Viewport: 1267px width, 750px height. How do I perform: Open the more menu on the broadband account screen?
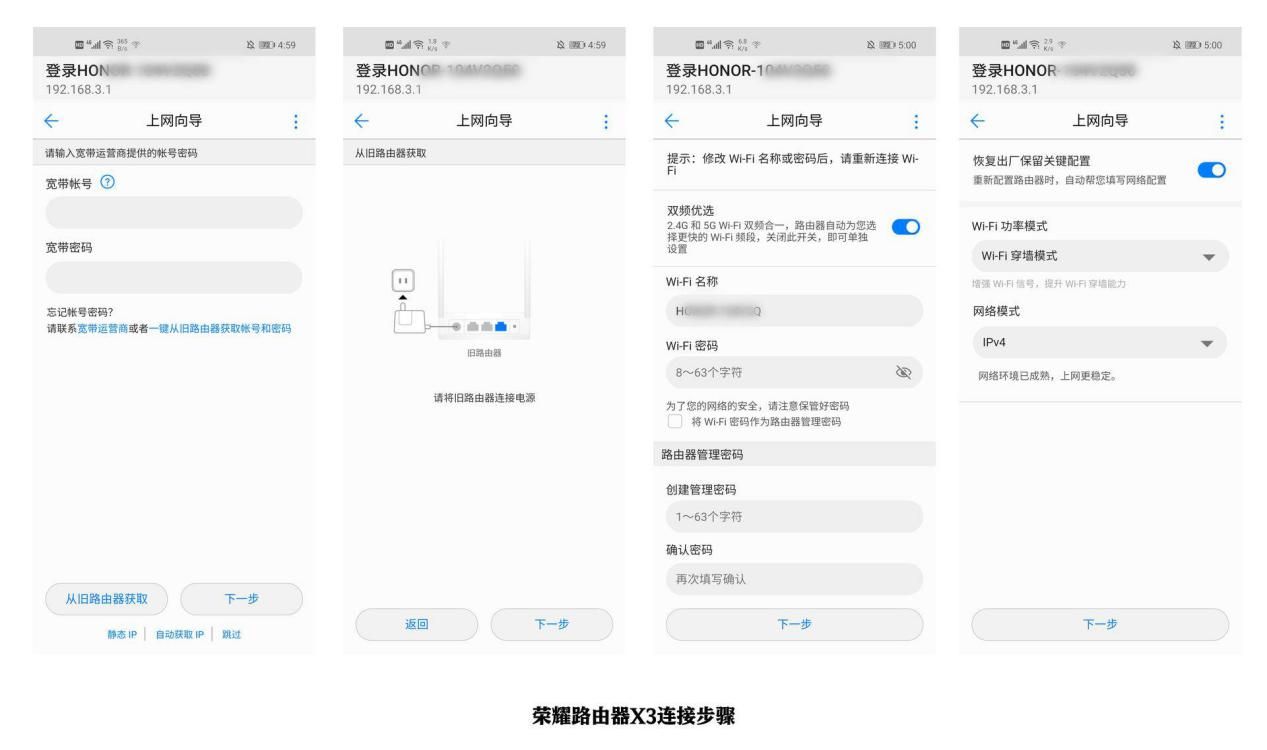tap(295, 122)
